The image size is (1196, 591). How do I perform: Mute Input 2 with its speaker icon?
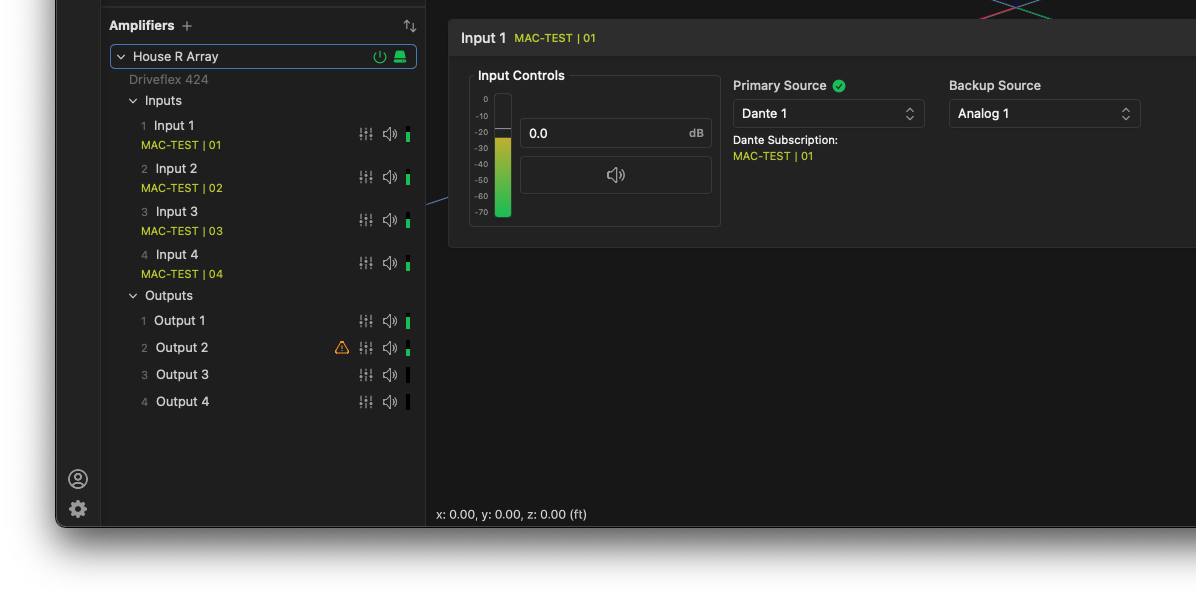(x=389, y=177)
